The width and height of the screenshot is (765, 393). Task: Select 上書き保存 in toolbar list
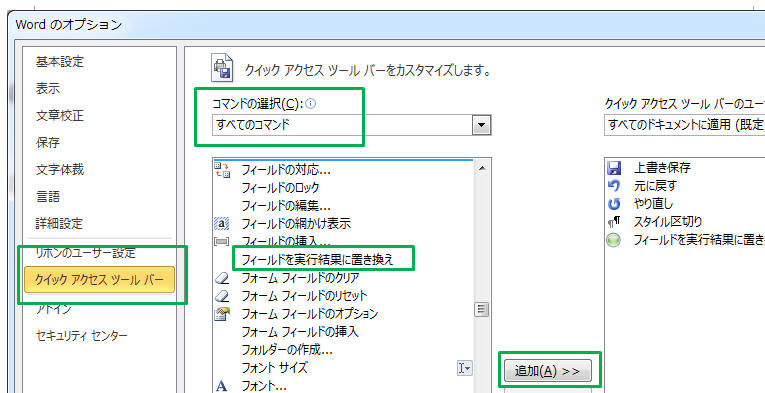(662, 168)
